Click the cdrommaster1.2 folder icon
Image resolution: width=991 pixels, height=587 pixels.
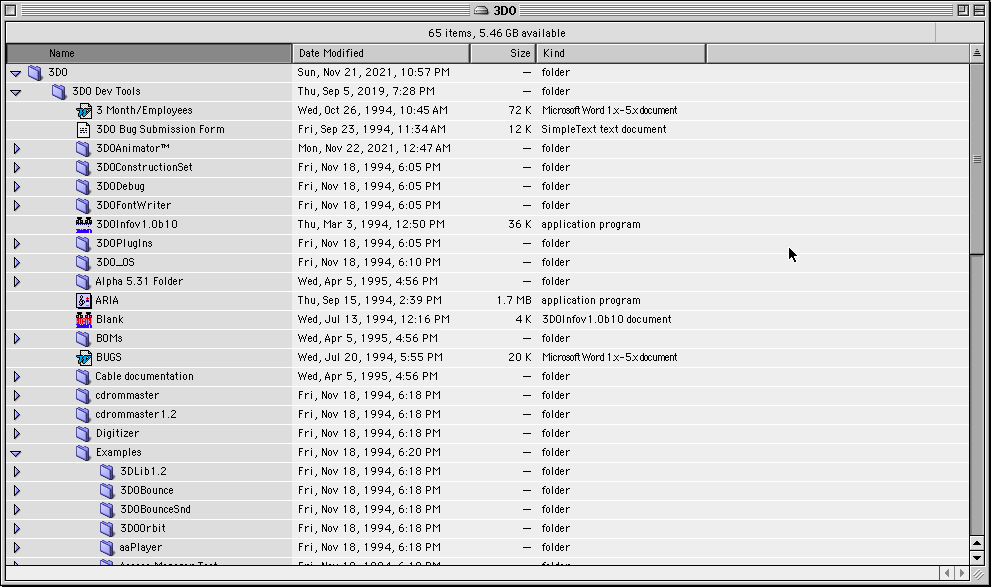pyautogui.click(x=83, y=415)
